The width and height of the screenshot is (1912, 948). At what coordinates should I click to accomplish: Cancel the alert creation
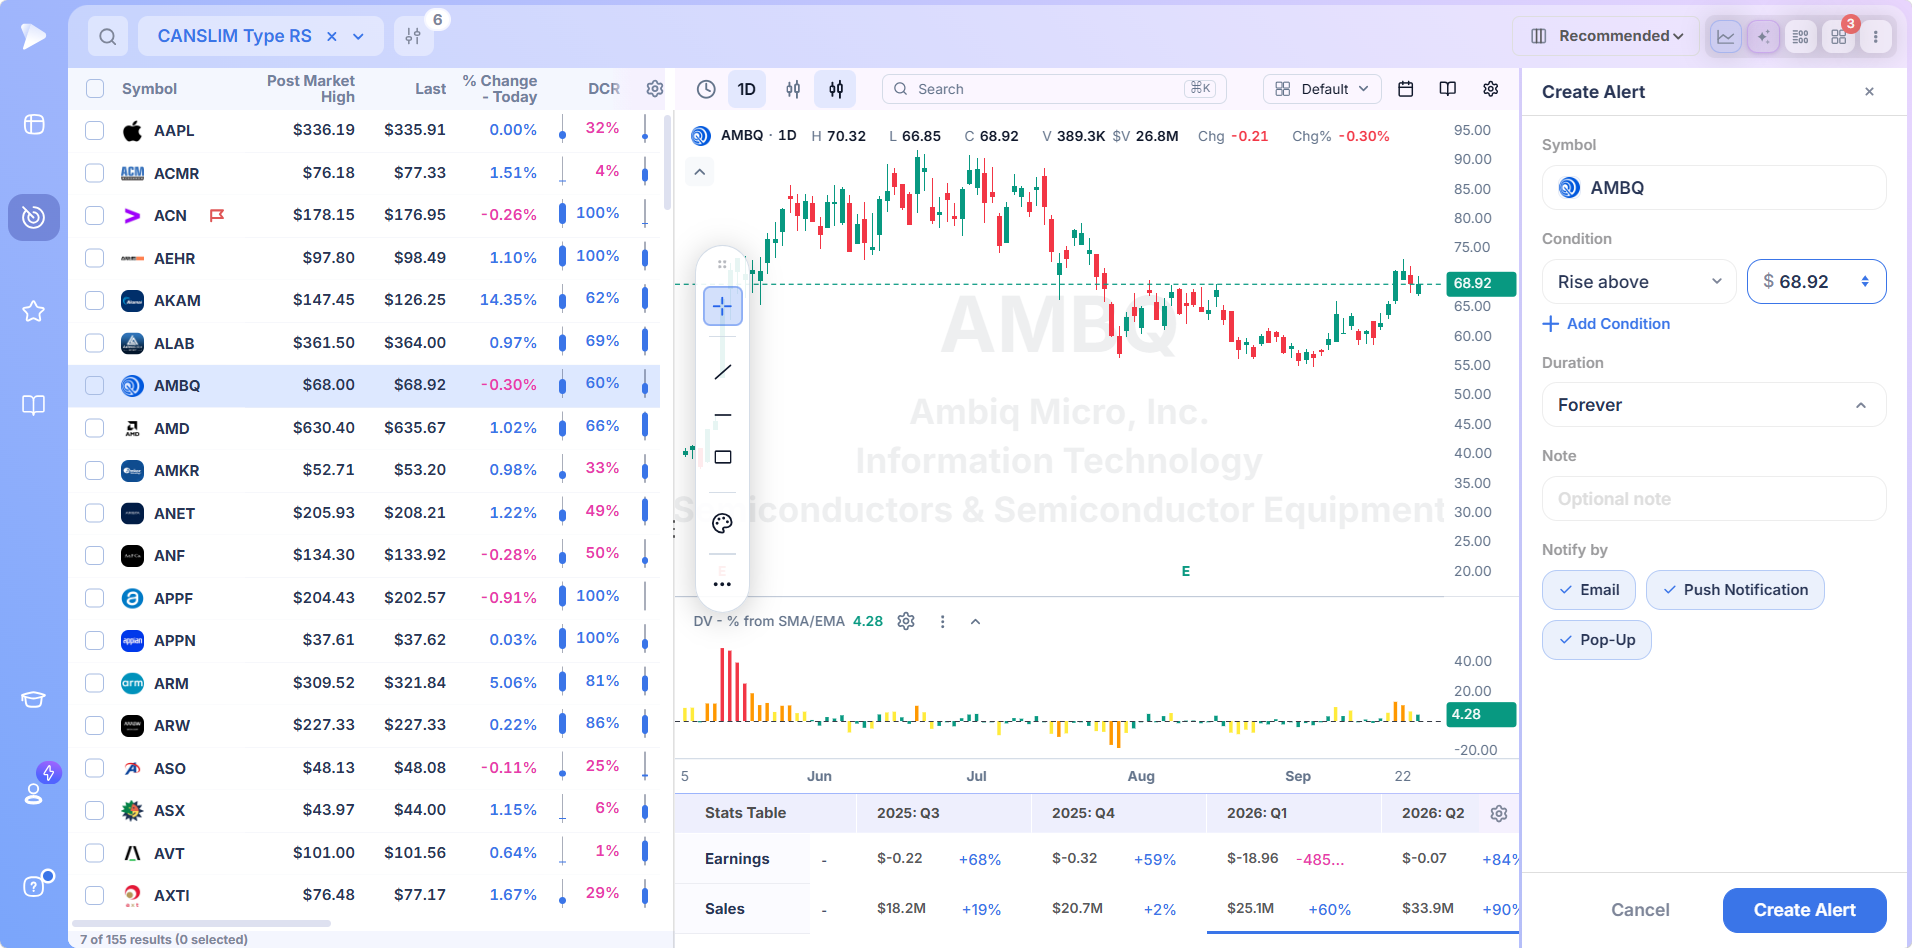click(x=1640, y=910)
